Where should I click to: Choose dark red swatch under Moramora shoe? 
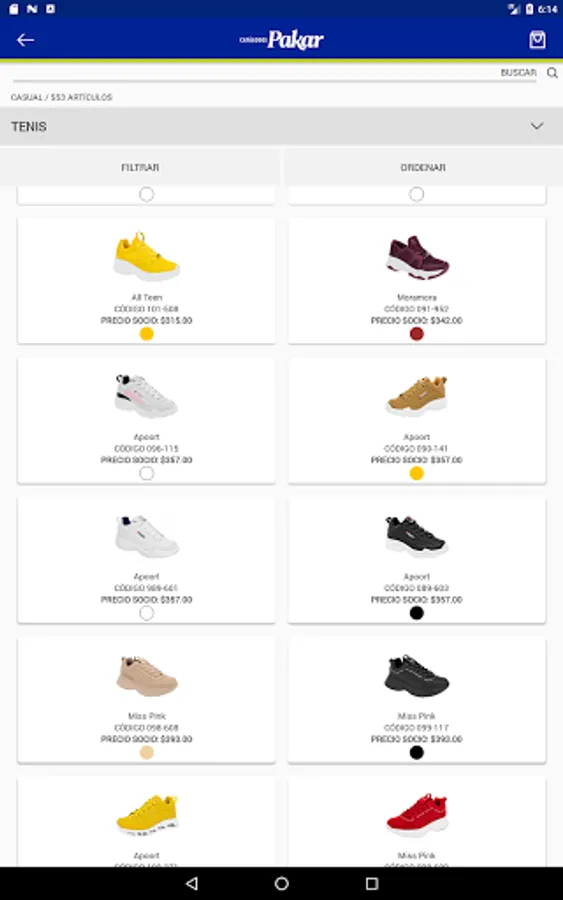417,334
